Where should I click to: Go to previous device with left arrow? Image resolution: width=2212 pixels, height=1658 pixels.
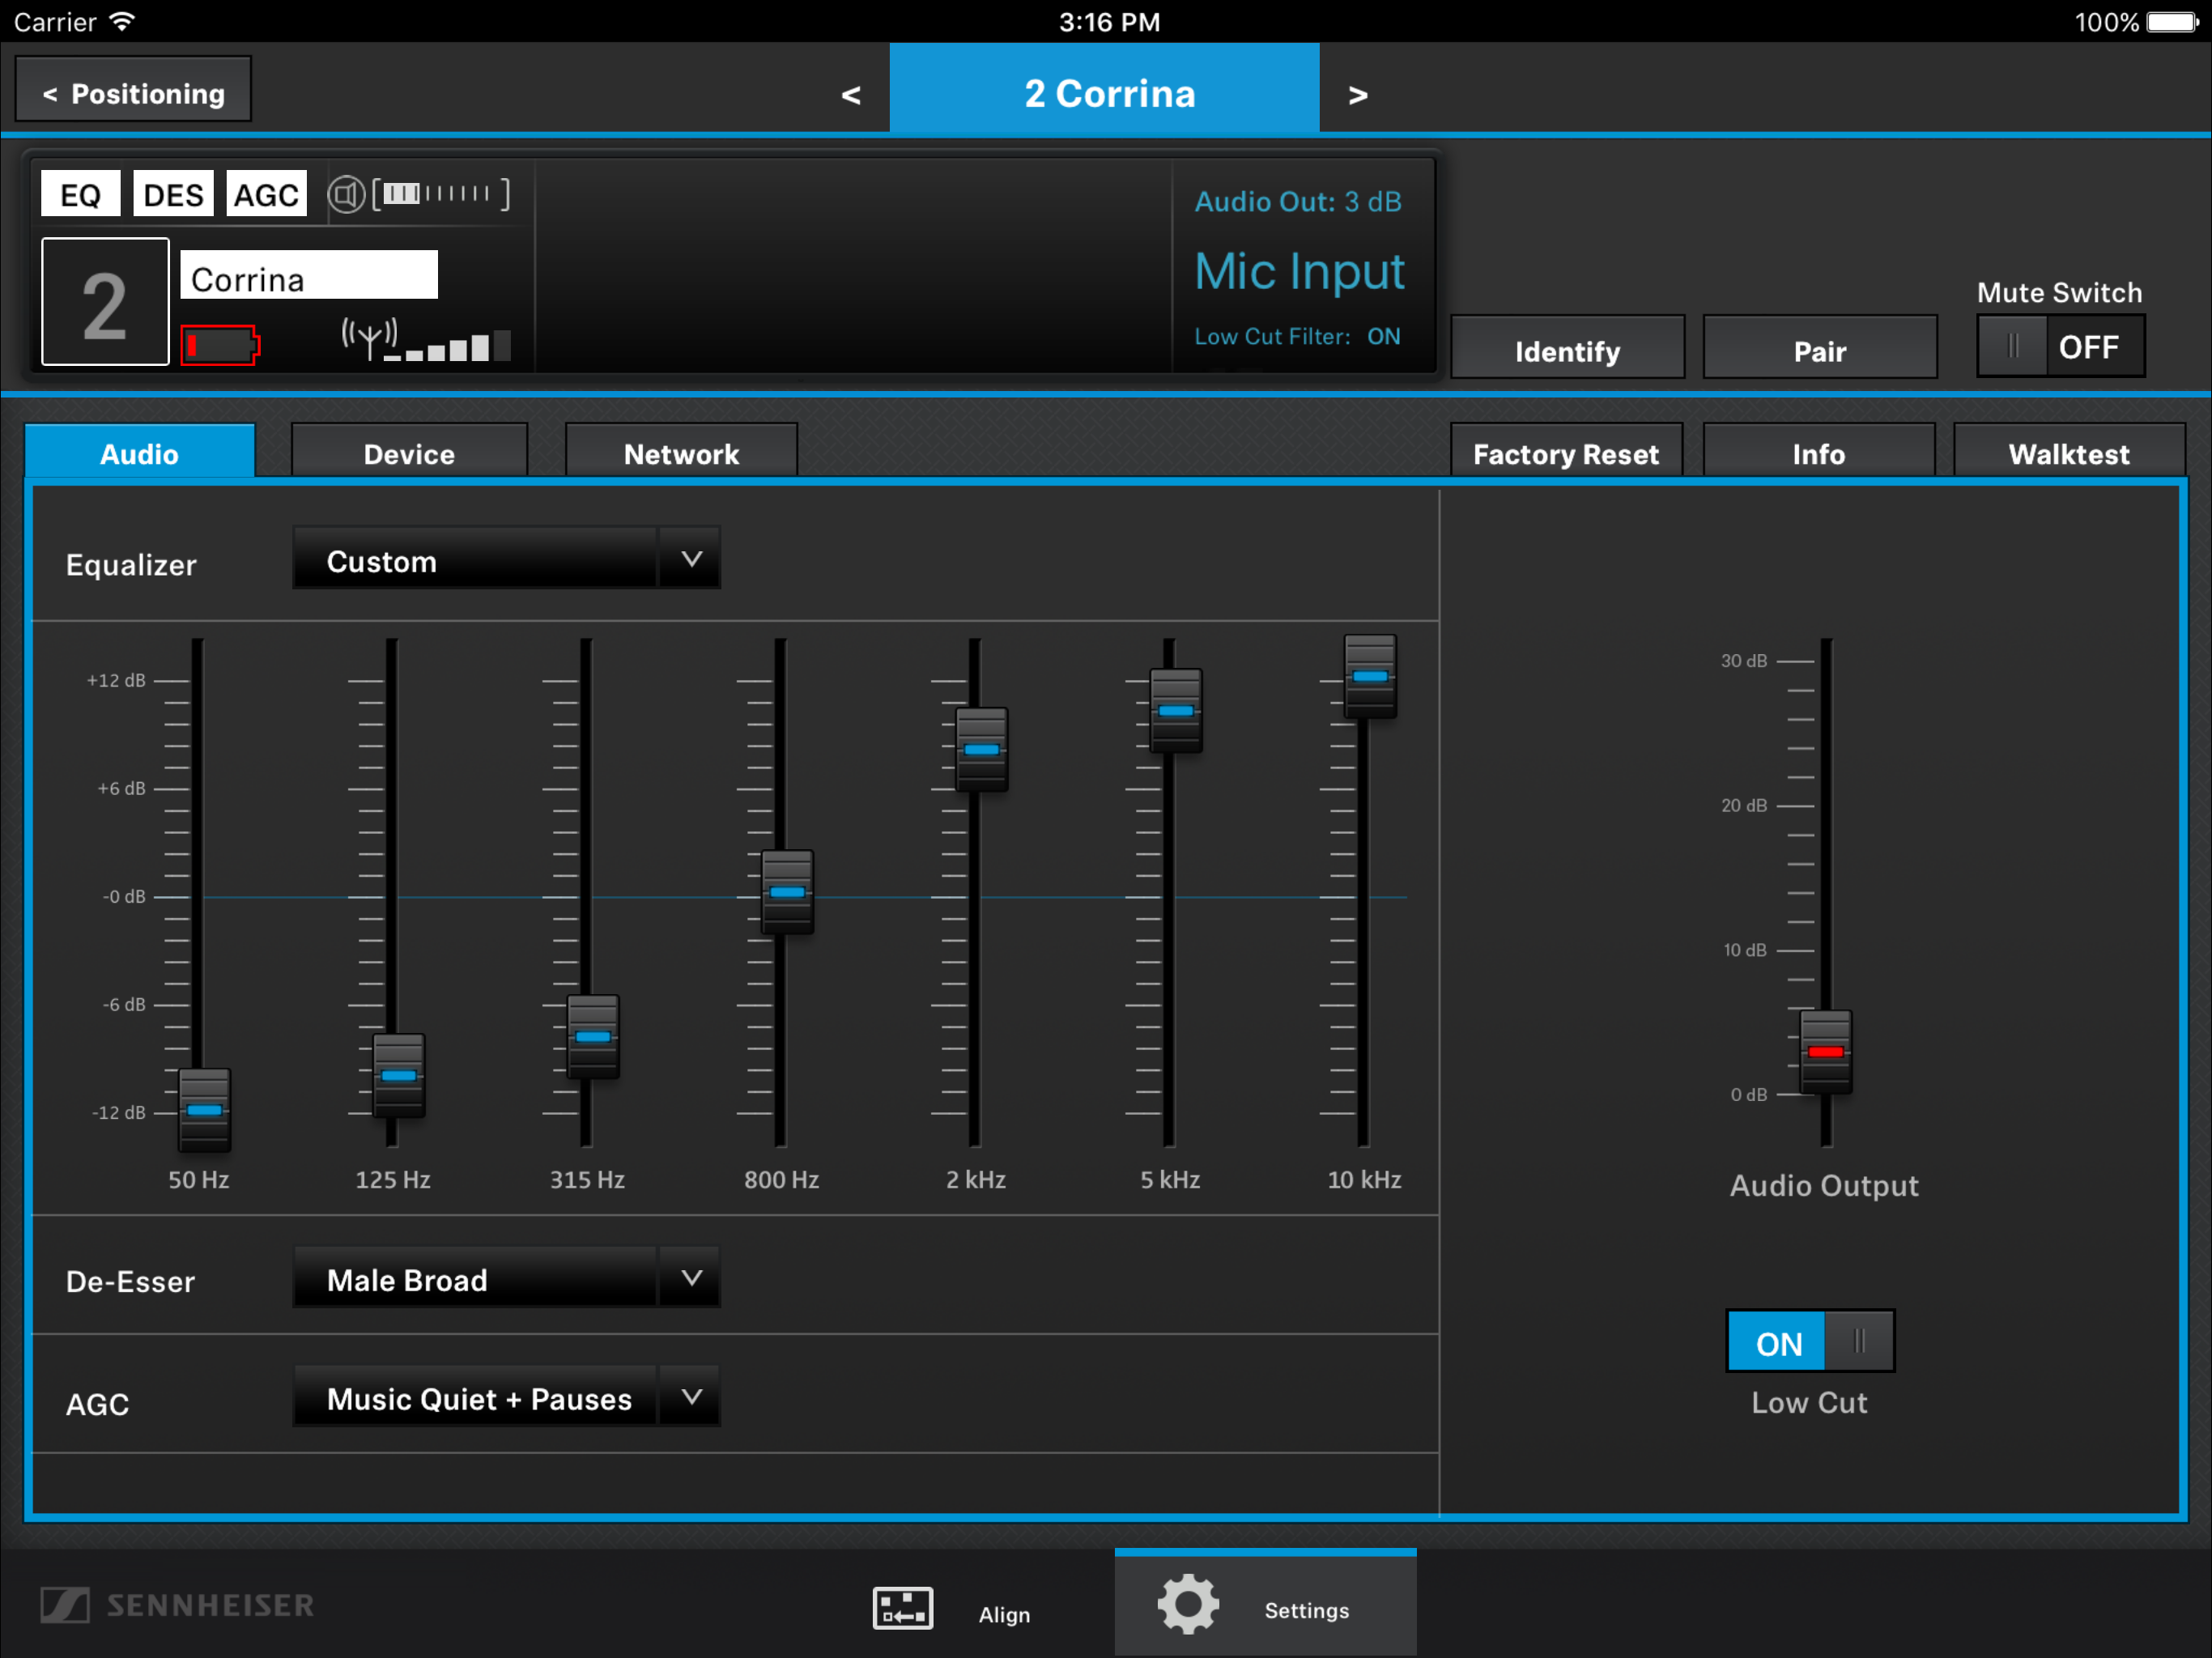pos(851,95)
